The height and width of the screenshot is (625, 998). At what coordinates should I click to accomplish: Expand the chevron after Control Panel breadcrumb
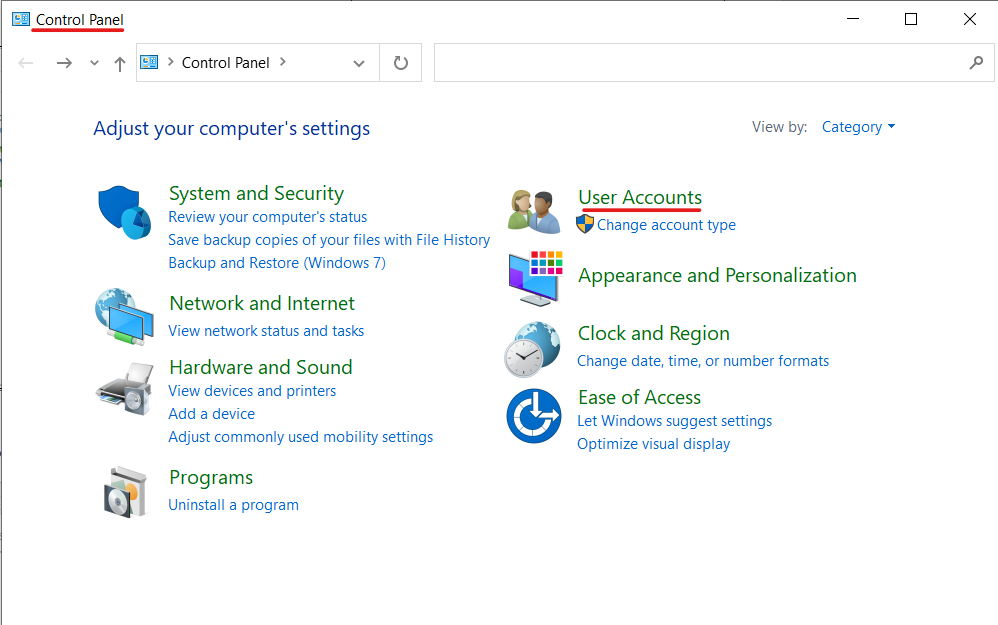tap(283, 62)
